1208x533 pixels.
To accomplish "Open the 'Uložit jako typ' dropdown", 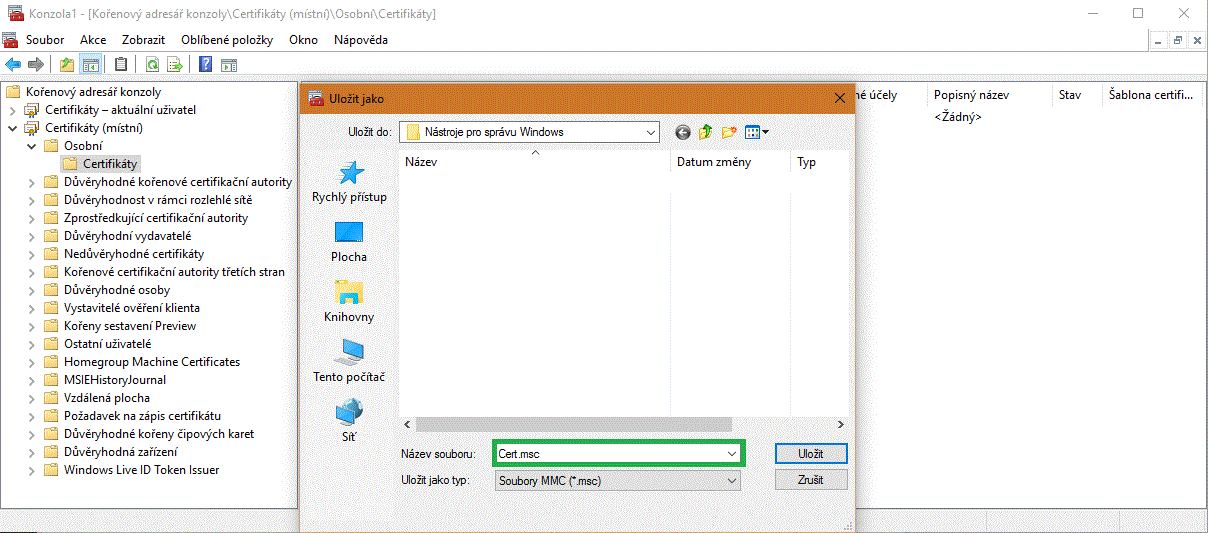I will click(x=732, y=481).
